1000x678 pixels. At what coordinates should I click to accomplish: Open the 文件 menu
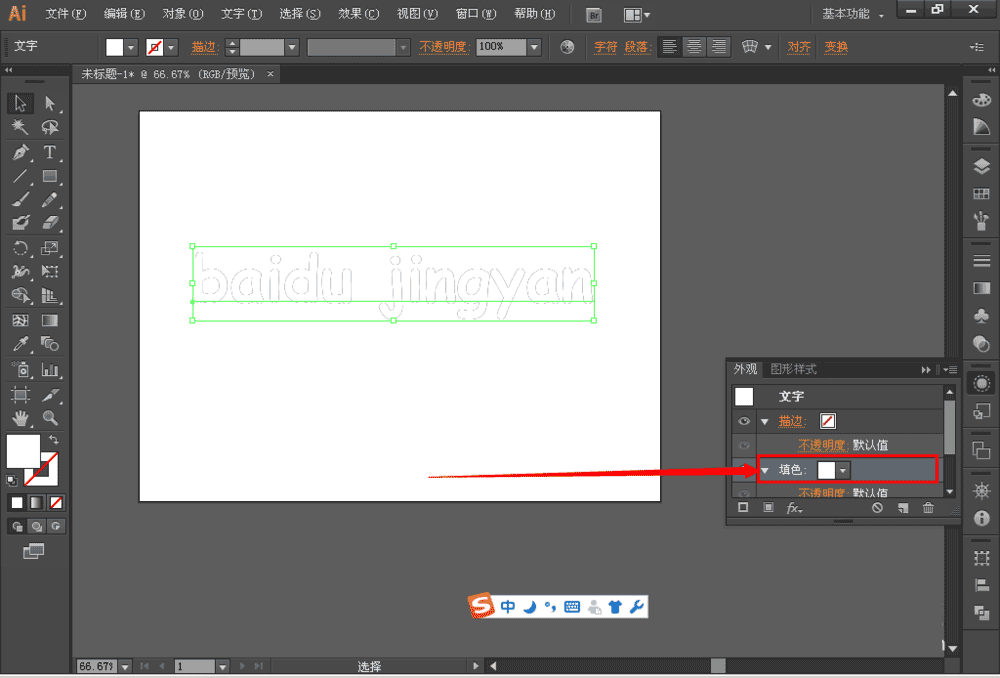66,14
